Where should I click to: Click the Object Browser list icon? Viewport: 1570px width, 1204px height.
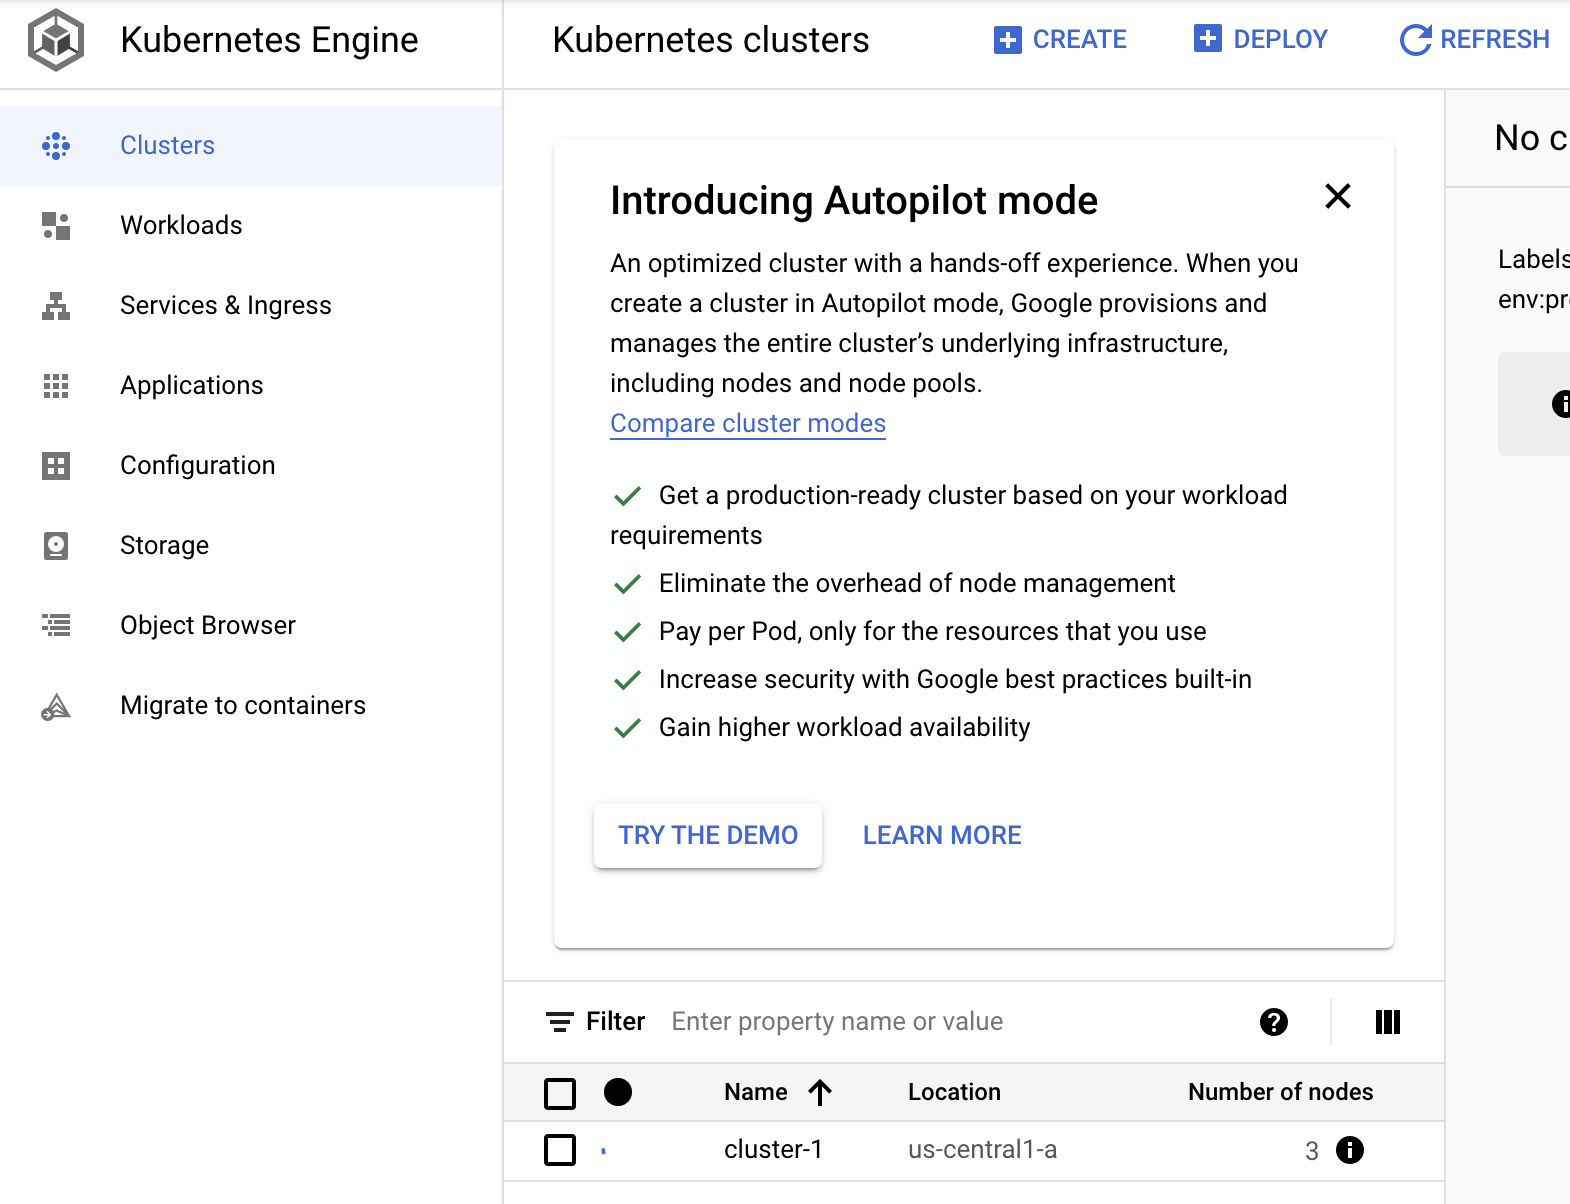(56, 626)
